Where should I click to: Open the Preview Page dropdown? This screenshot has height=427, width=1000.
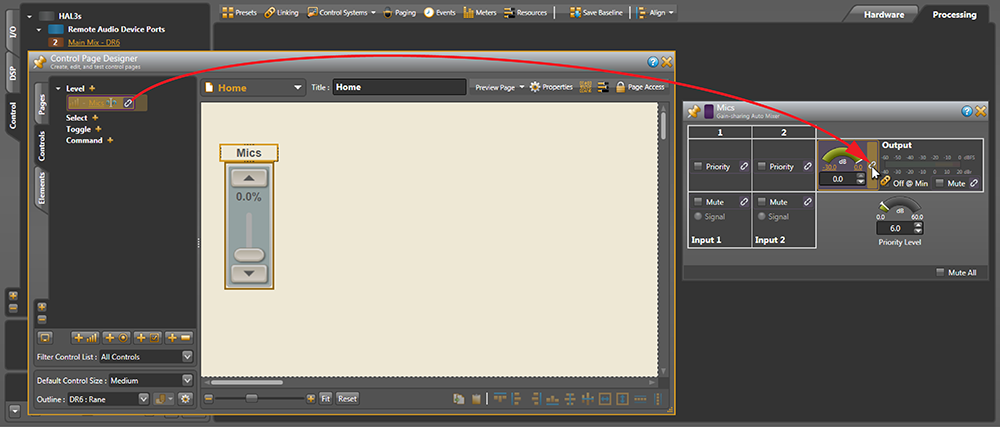tap(499, 87)
